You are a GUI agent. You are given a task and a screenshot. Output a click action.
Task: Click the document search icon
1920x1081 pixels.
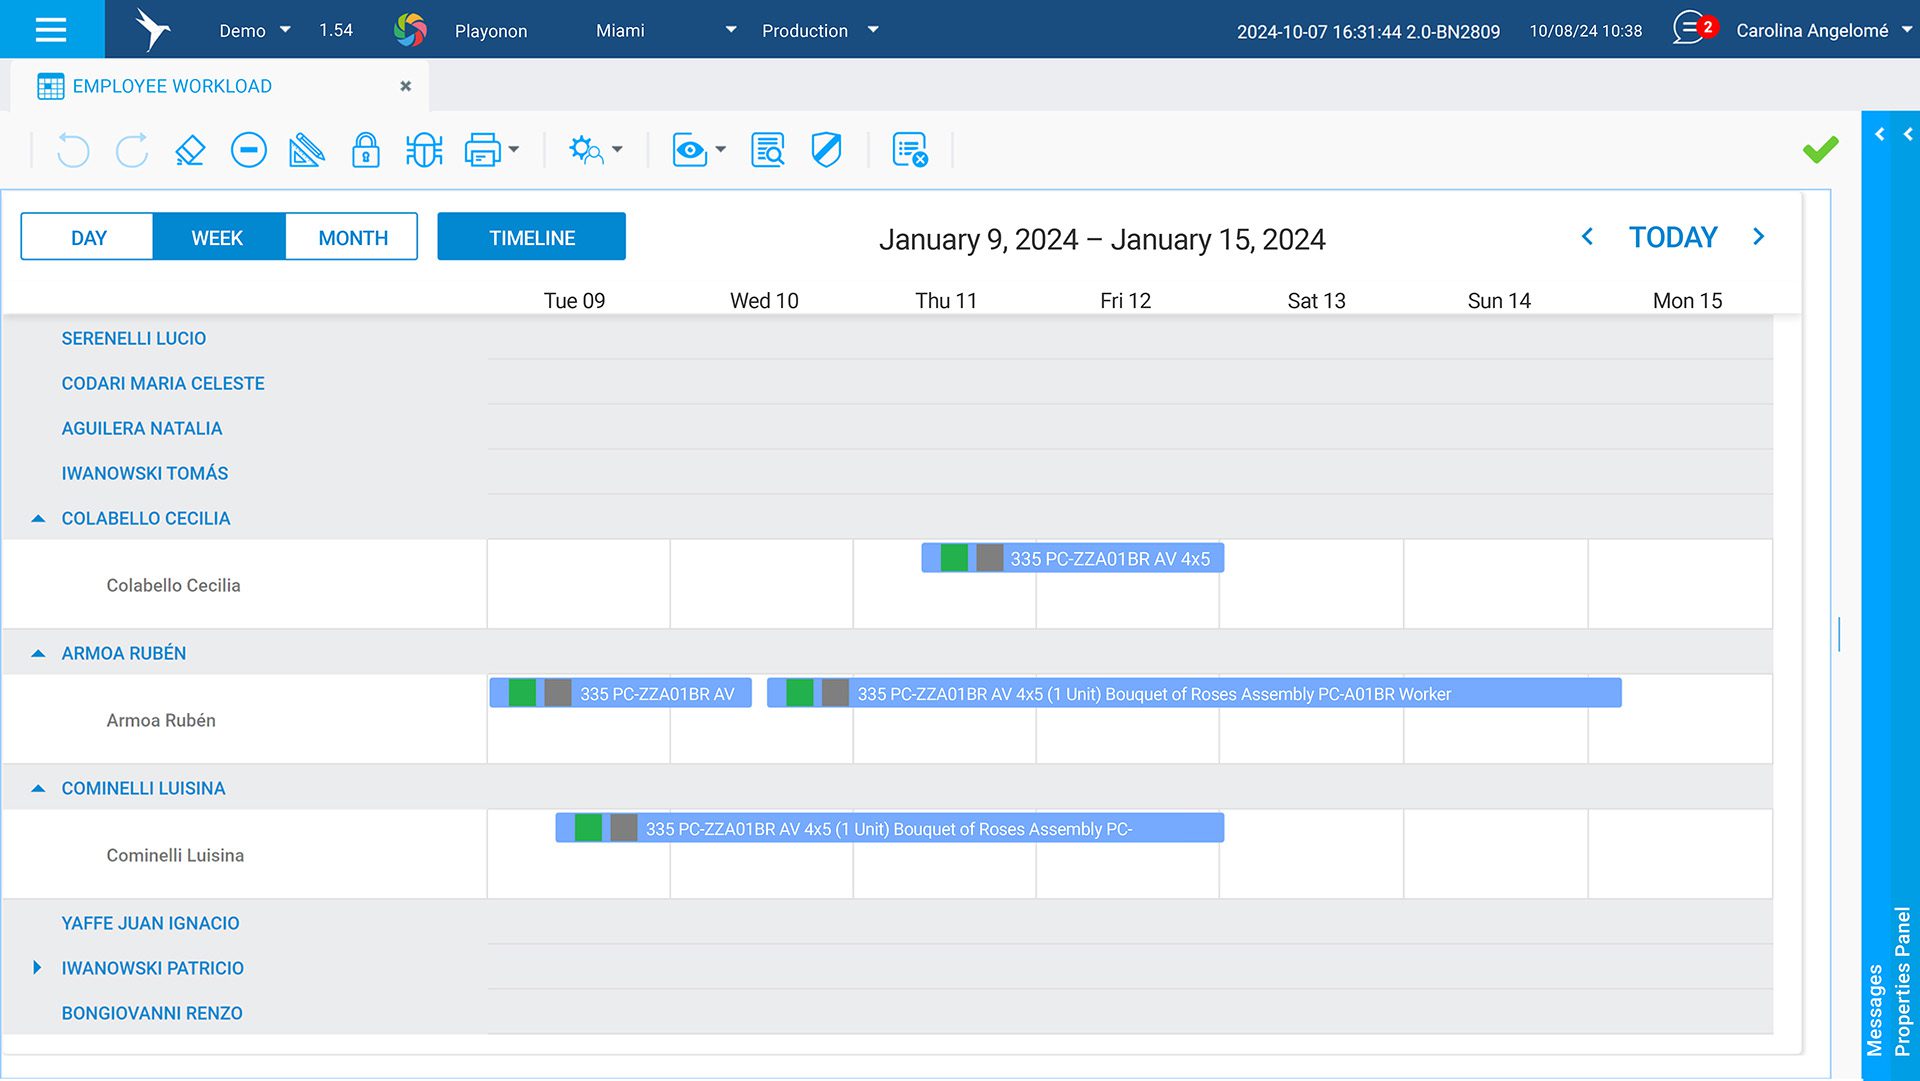pos(767,151)
